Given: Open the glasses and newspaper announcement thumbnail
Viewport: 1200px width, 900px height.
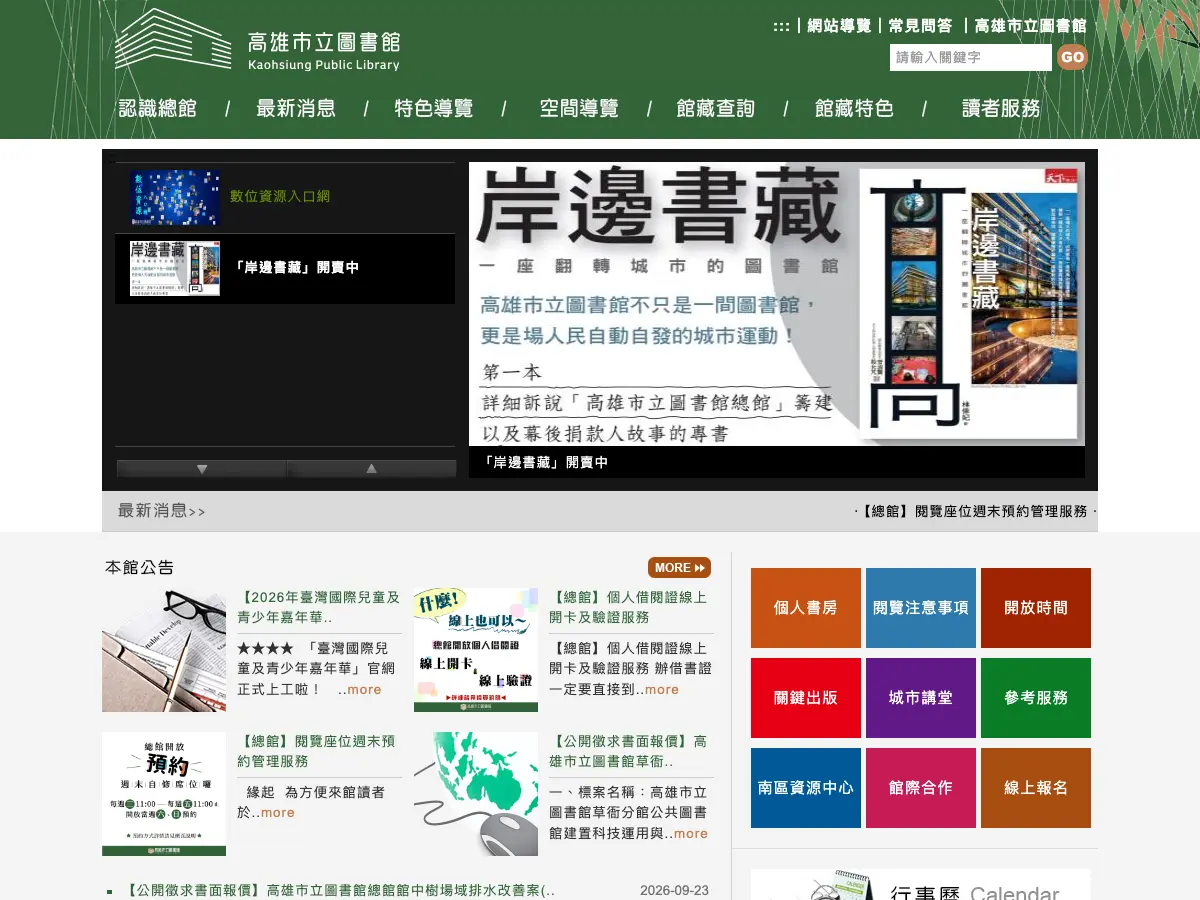Looking at the screenshot, I should 164,650.
